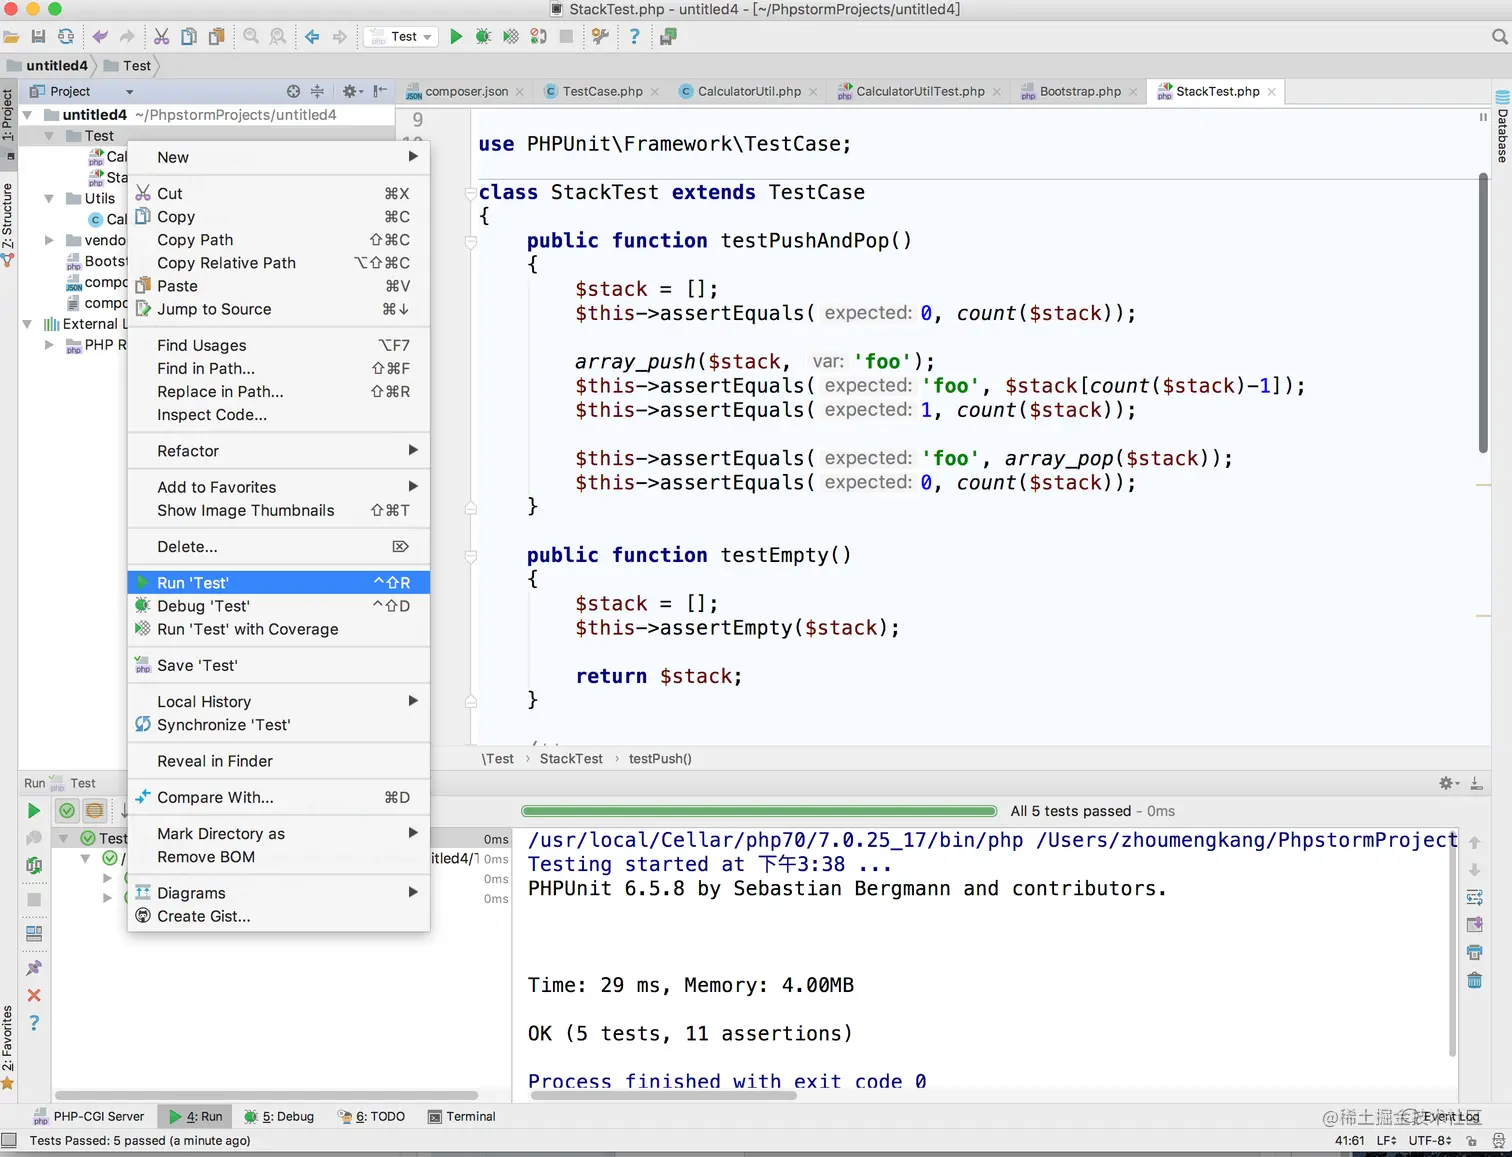Toggle Soft-Wrap icon beside console output
Screen dimensions: 1512x1157
tap(1474, 897)
